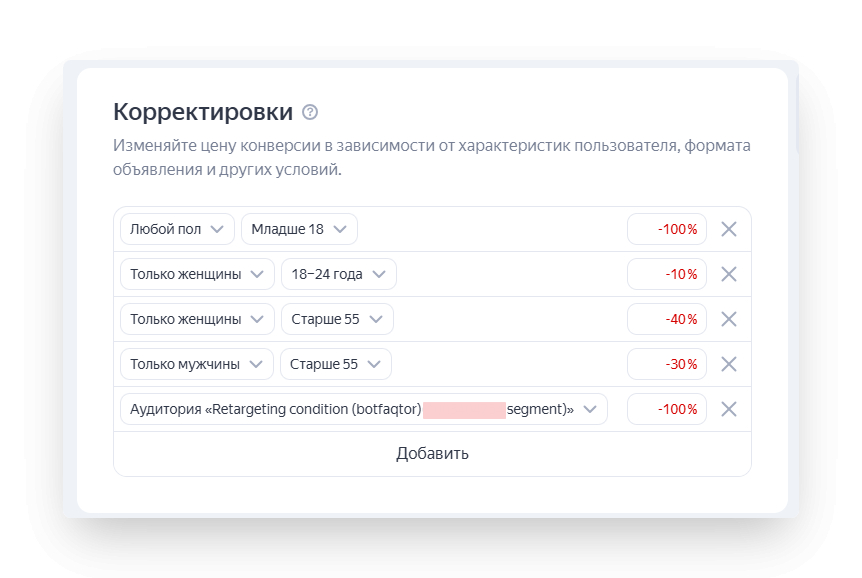Remove the Retargeting condition audience adjustment
Screen dimensions: 862x578
pyautogui.click(x=729, y=409)
